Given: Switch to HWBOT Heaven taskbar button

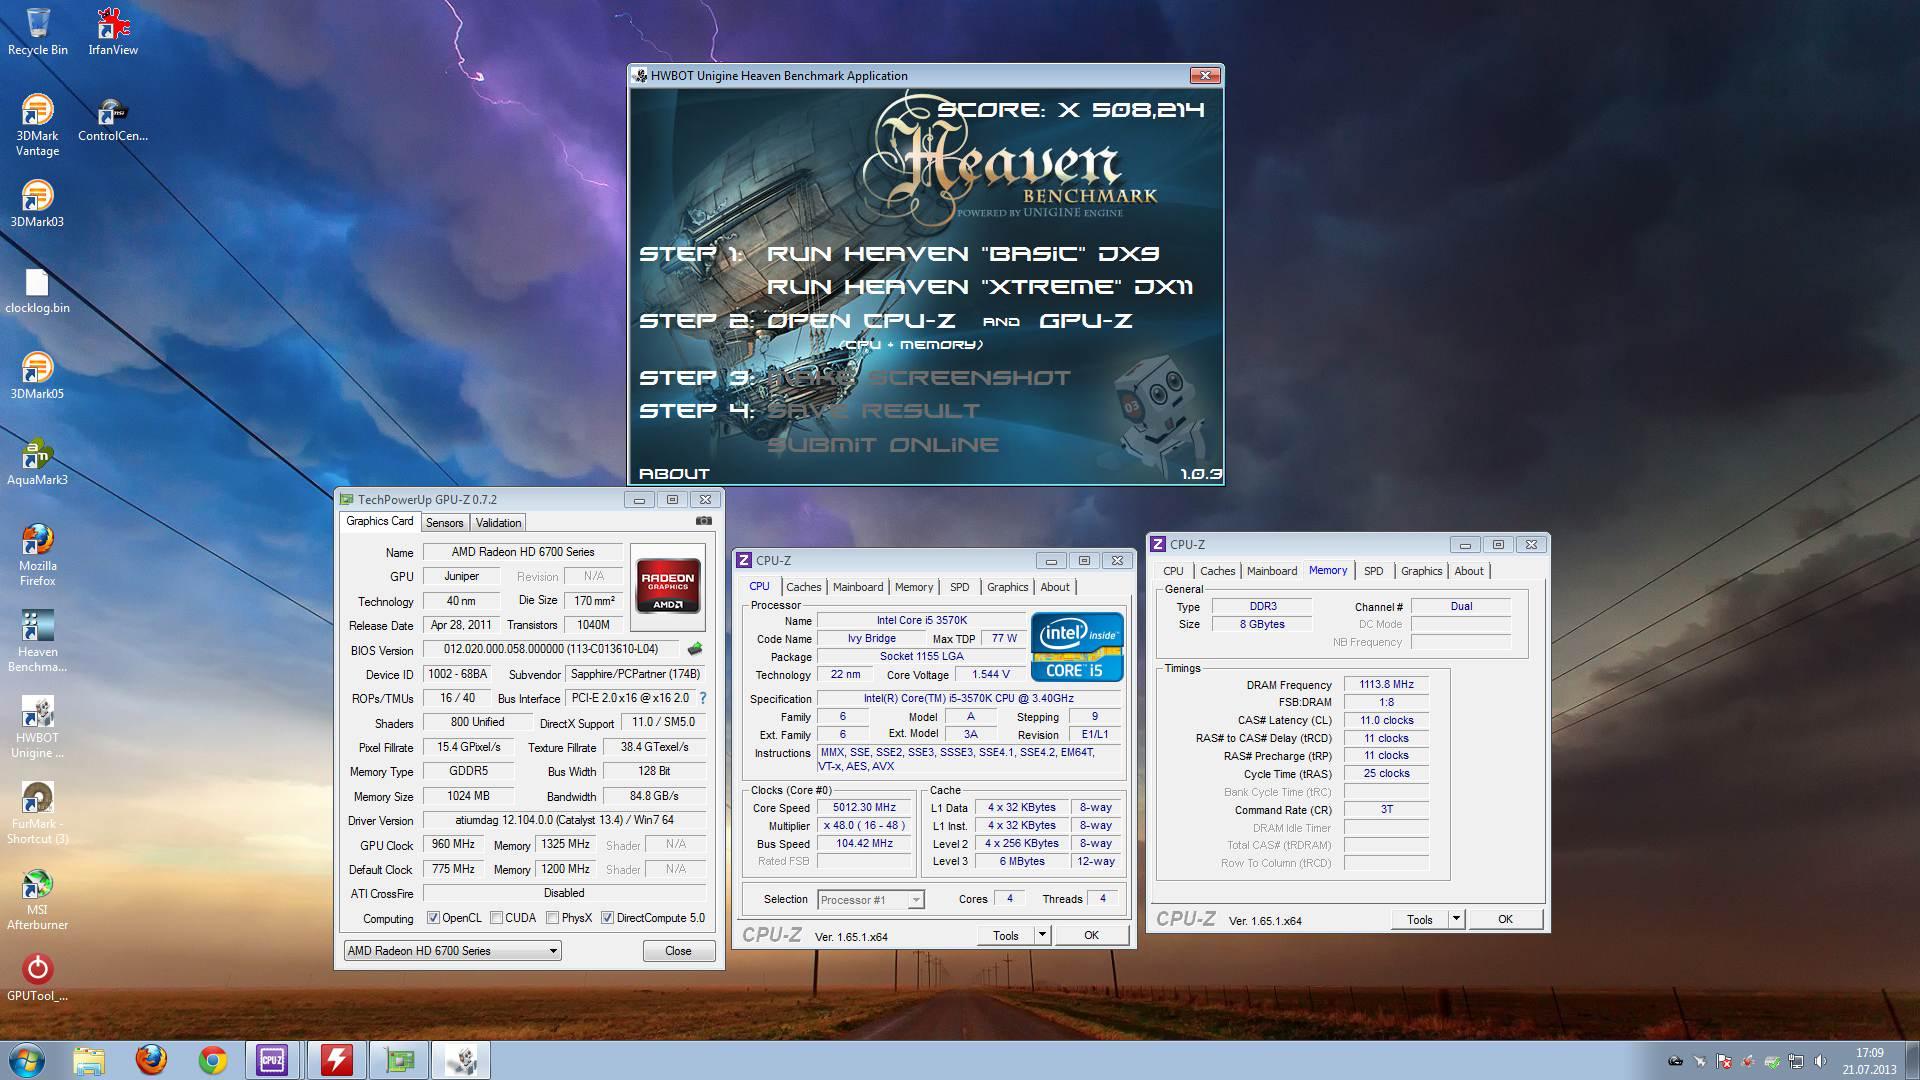Looking at the screenshot, I should pos(461,1059).
